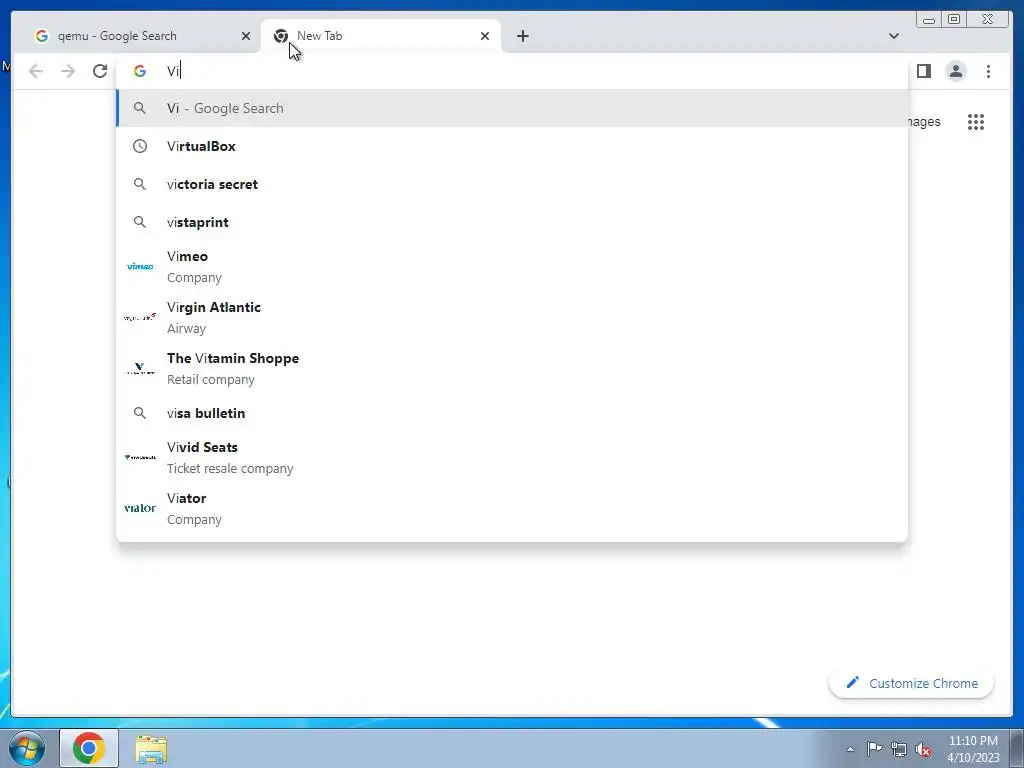Screen dimensions: 1024x768
Task: Select the New Tab tab
Action: click(x=381, y=36)
